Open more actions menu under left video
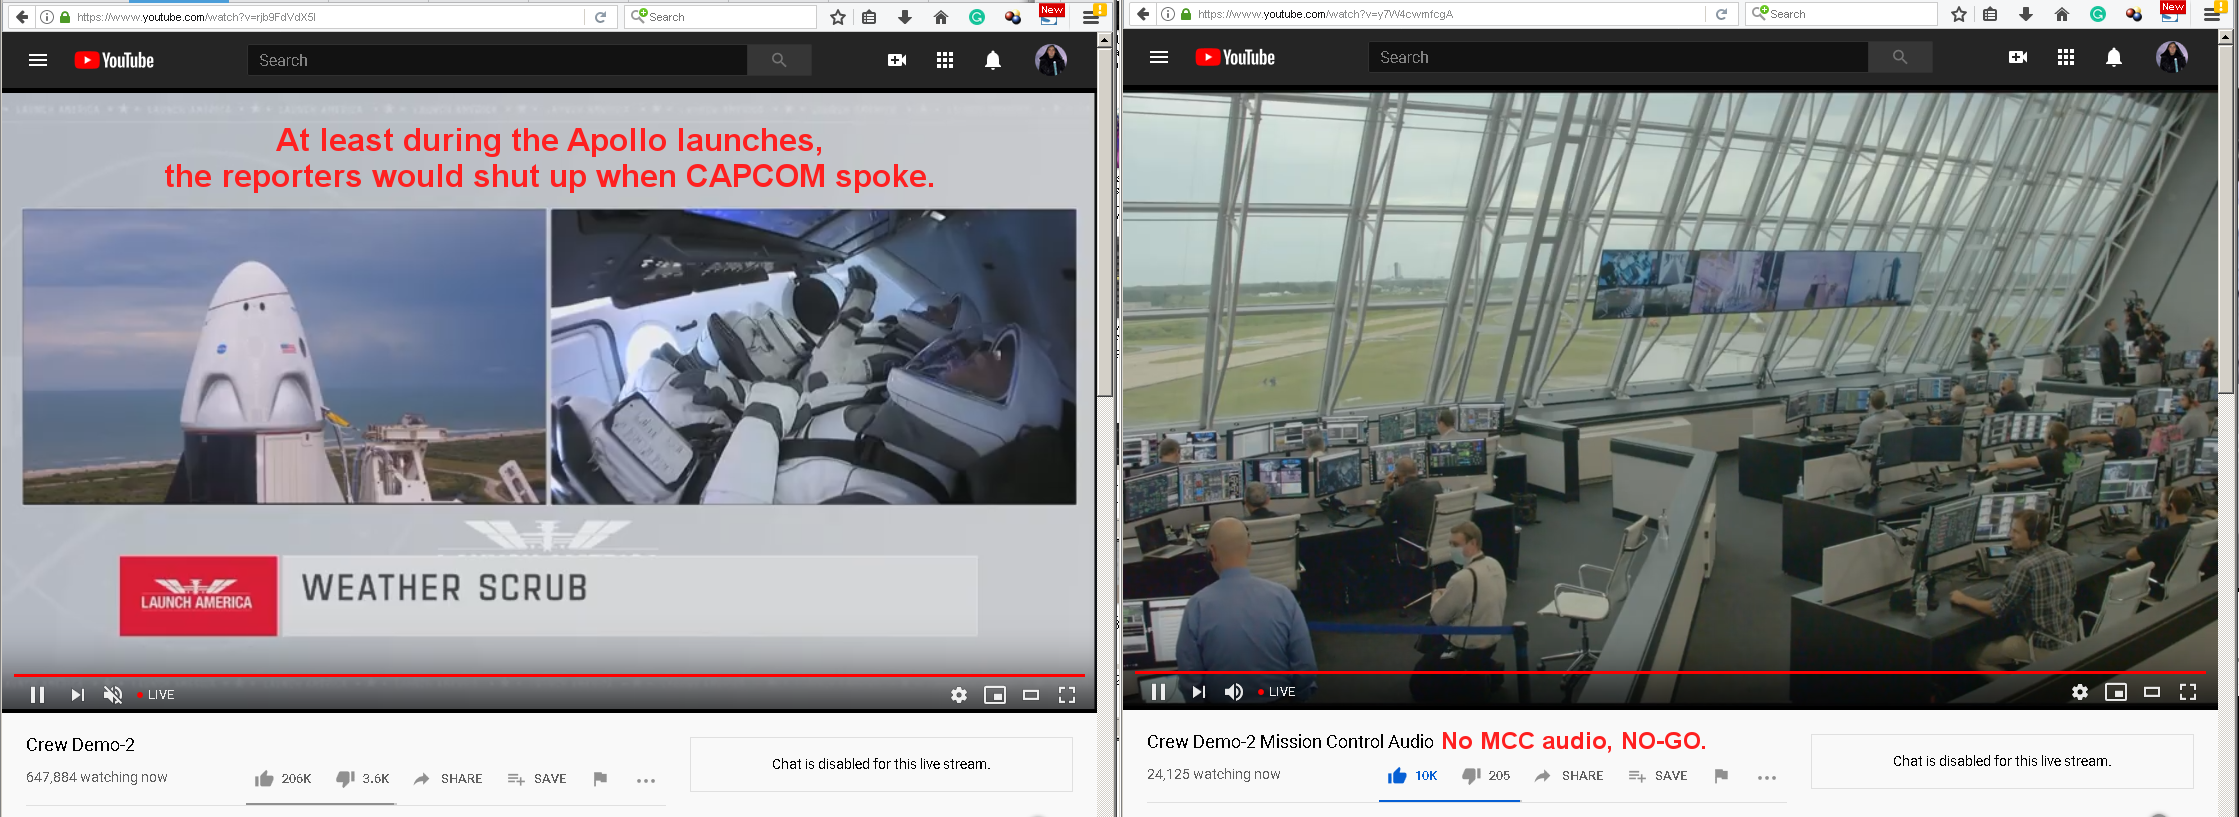Viewport: 2239px width, 817px height. pyautogui.click(x=646, y=780)
